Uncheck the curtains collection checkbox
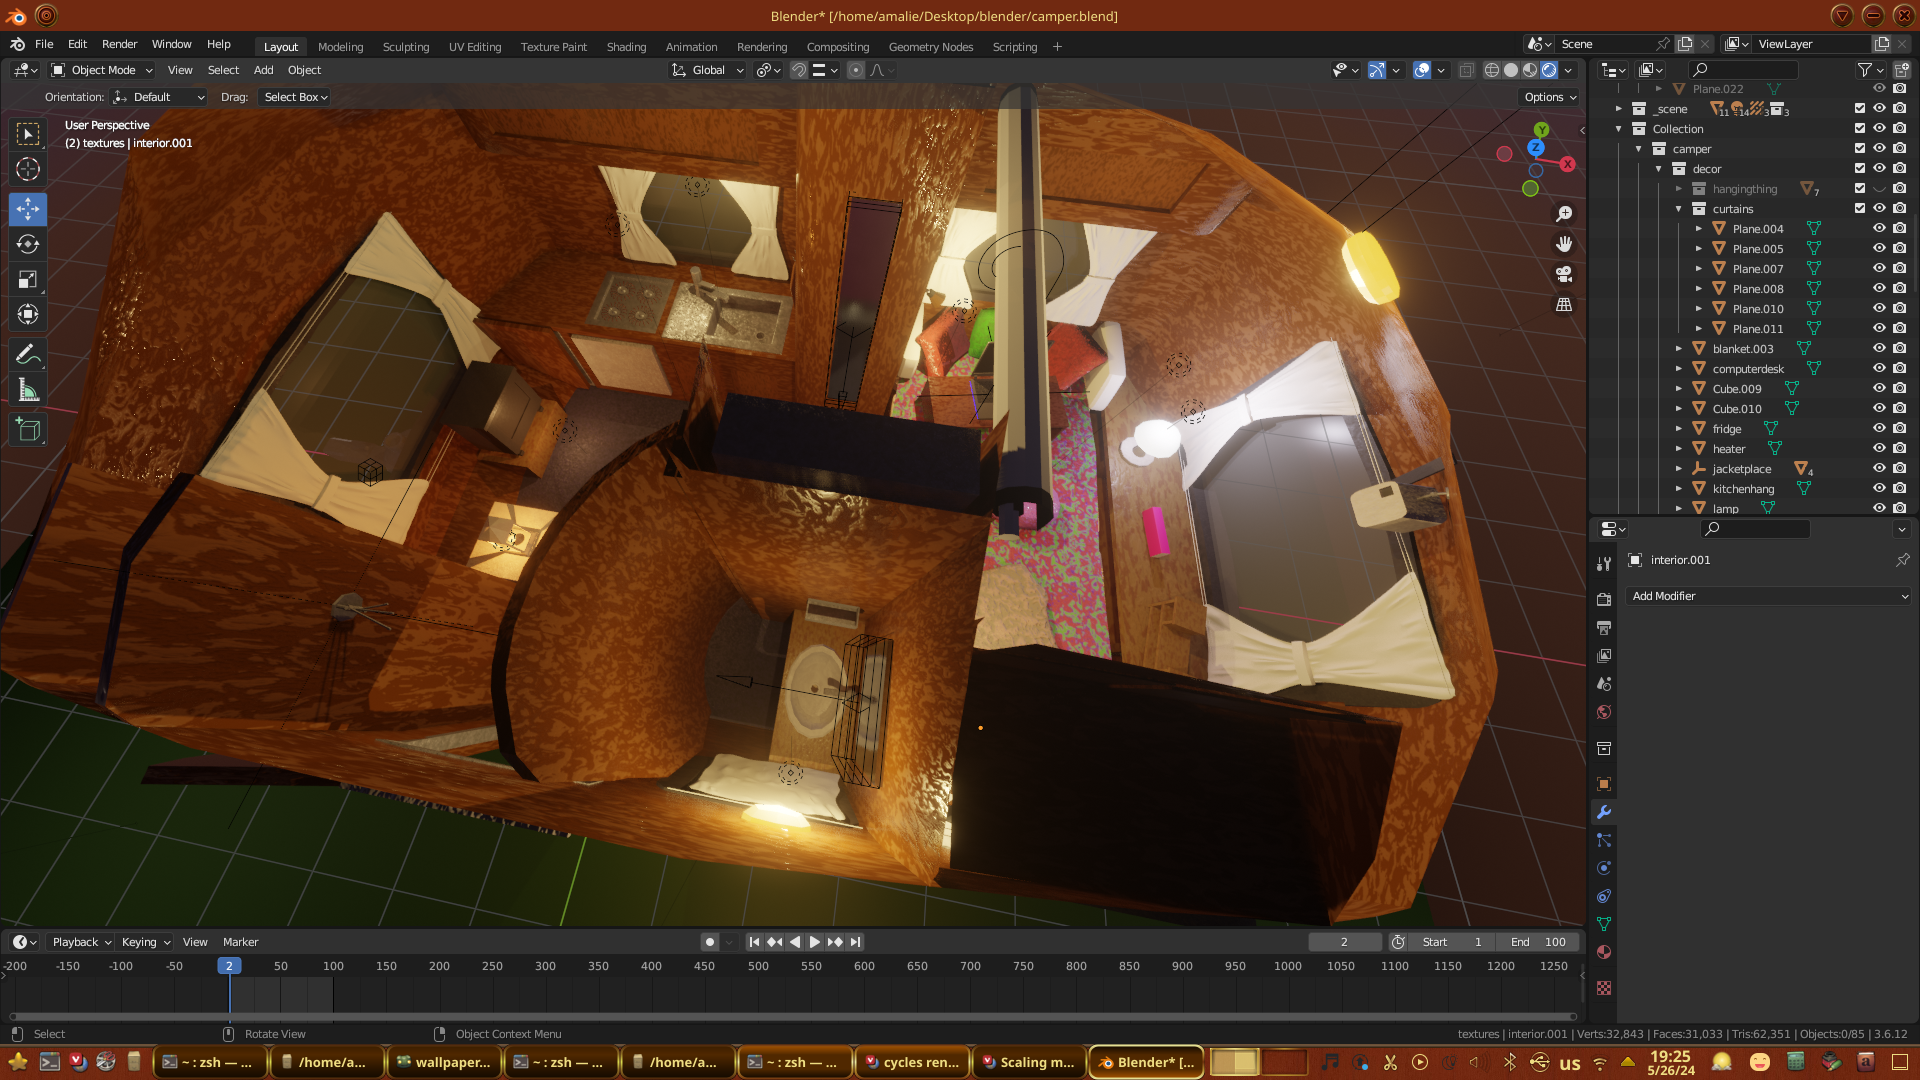Image resolution: width=1920 pixels, height=1080 pixels. tap(1860, 208)
